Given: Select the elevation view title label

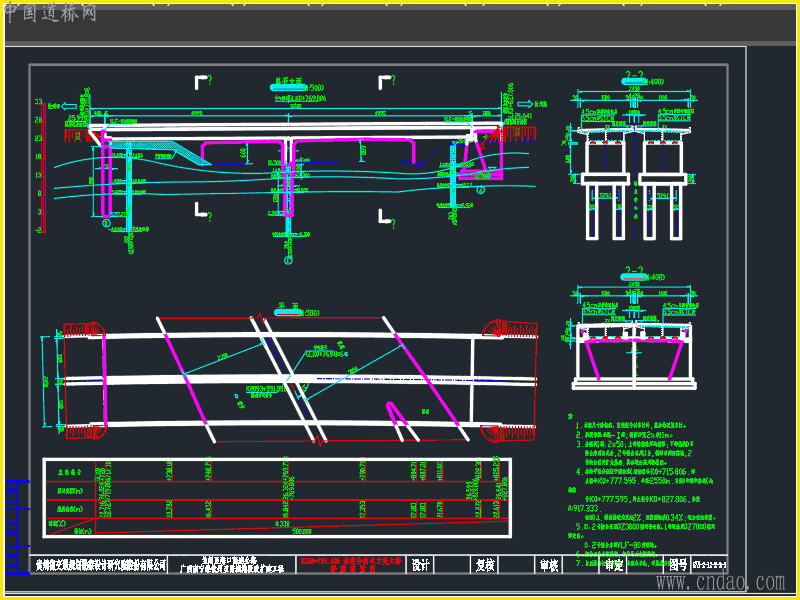Looking at the screenshot, I should 288,82.
